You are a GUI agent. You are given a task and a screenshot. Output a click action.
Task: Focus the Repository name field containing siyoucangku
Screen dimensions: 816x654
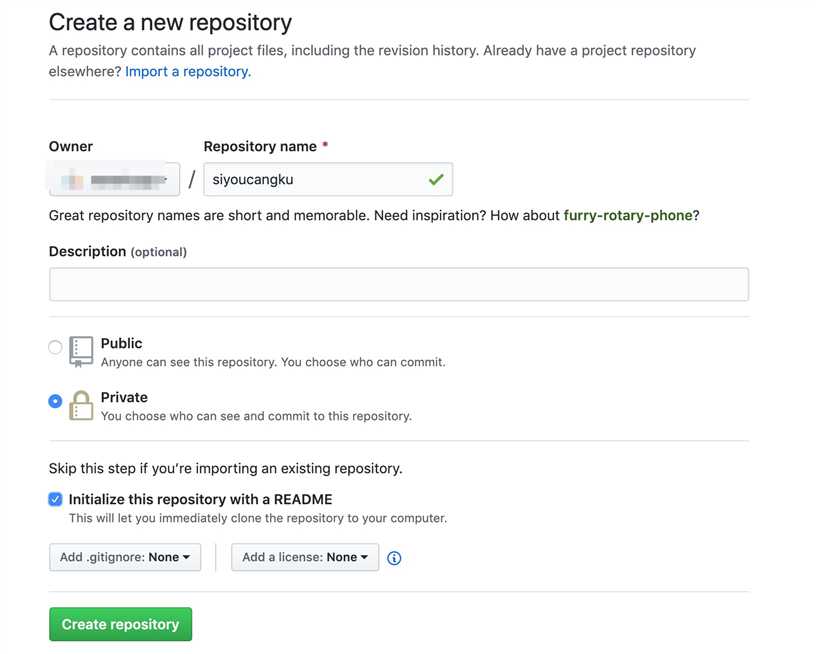pos(328,179)
